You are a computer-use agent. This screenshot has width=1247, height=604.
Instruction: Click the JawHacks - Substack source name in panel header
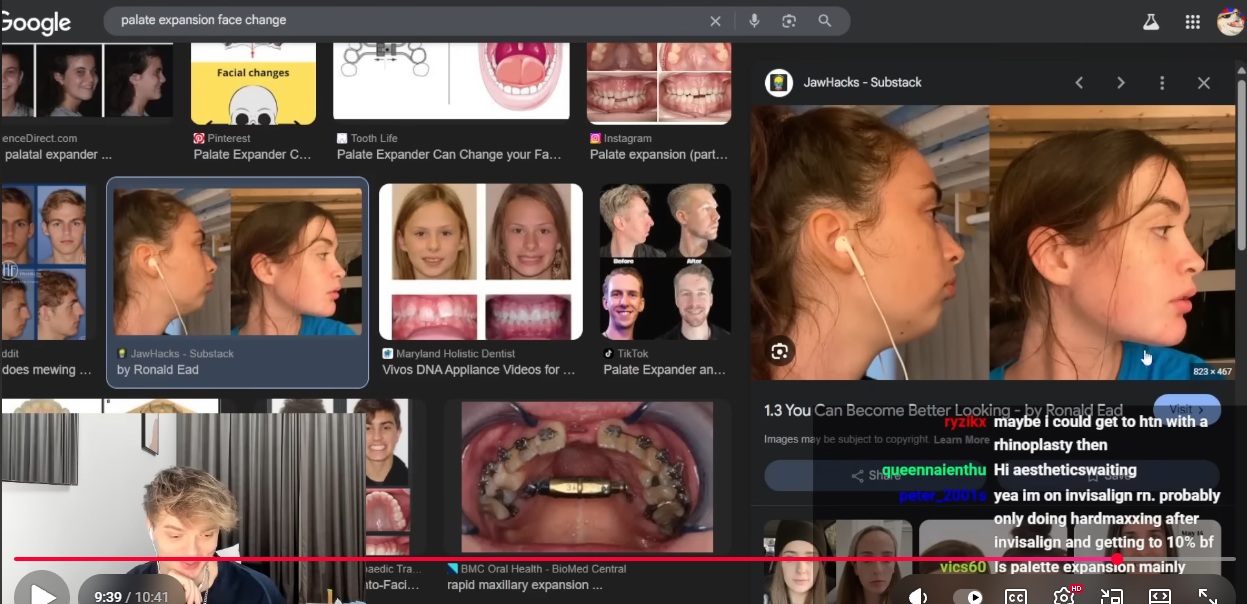(862, 82)
